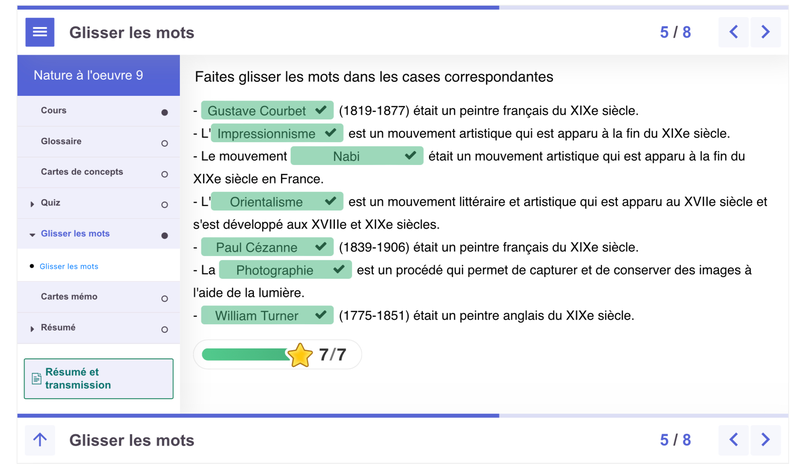Click the Cours completion circle
Screen dimensions: 800x464
tap(165, 112)
